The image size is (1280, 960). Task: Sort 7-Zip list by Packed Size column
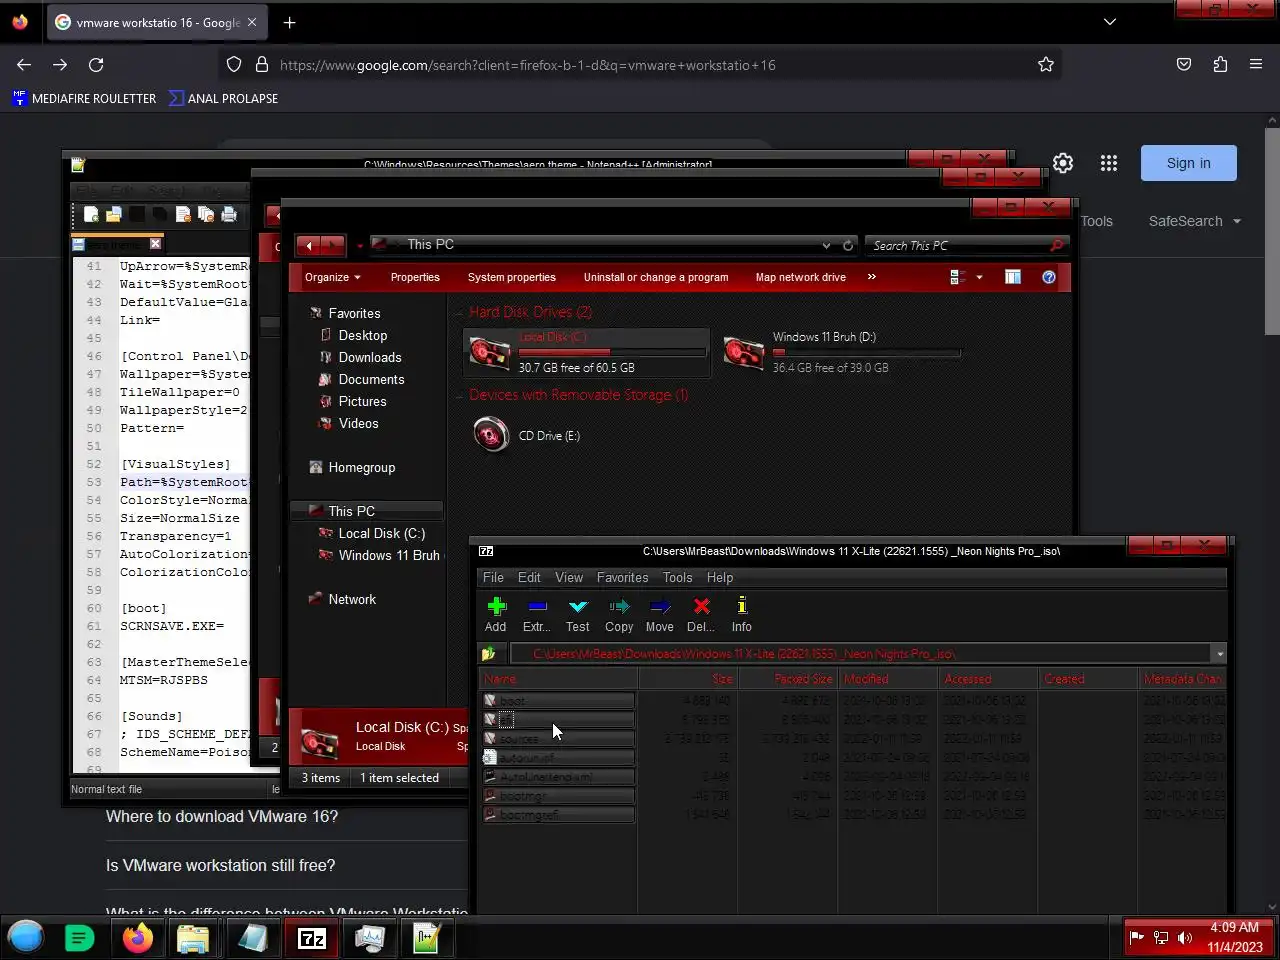coord(788,679)
